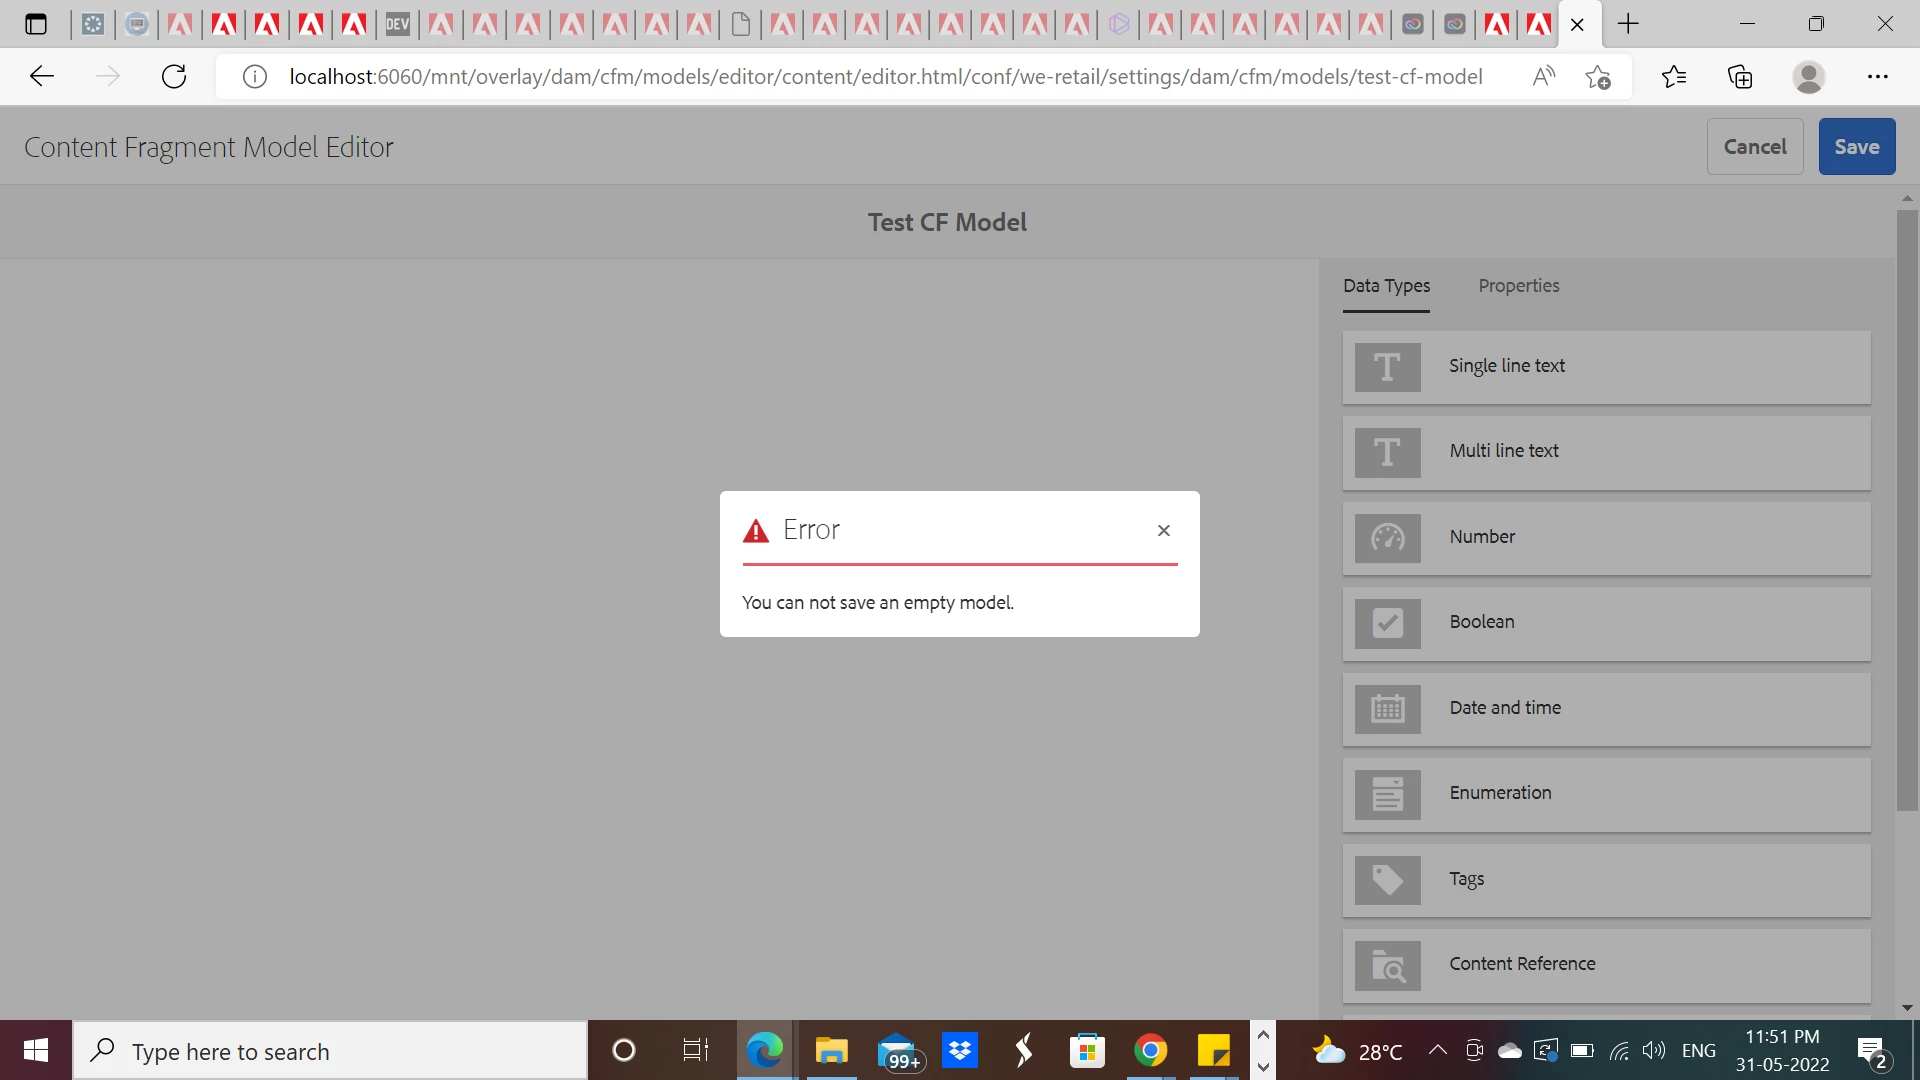Click the Tags data type icon
1920x1080 pixels.
pos(1387,880)
